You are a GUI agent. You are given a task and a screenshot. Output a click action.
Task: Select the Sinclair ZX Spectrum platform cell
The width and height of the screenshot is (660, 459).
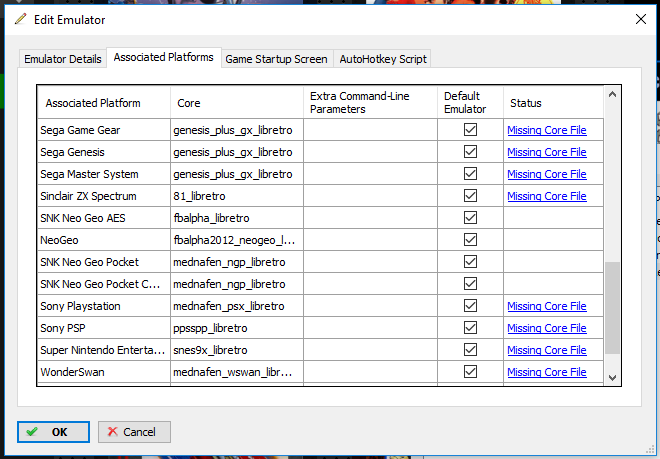[x=104, y=195]
